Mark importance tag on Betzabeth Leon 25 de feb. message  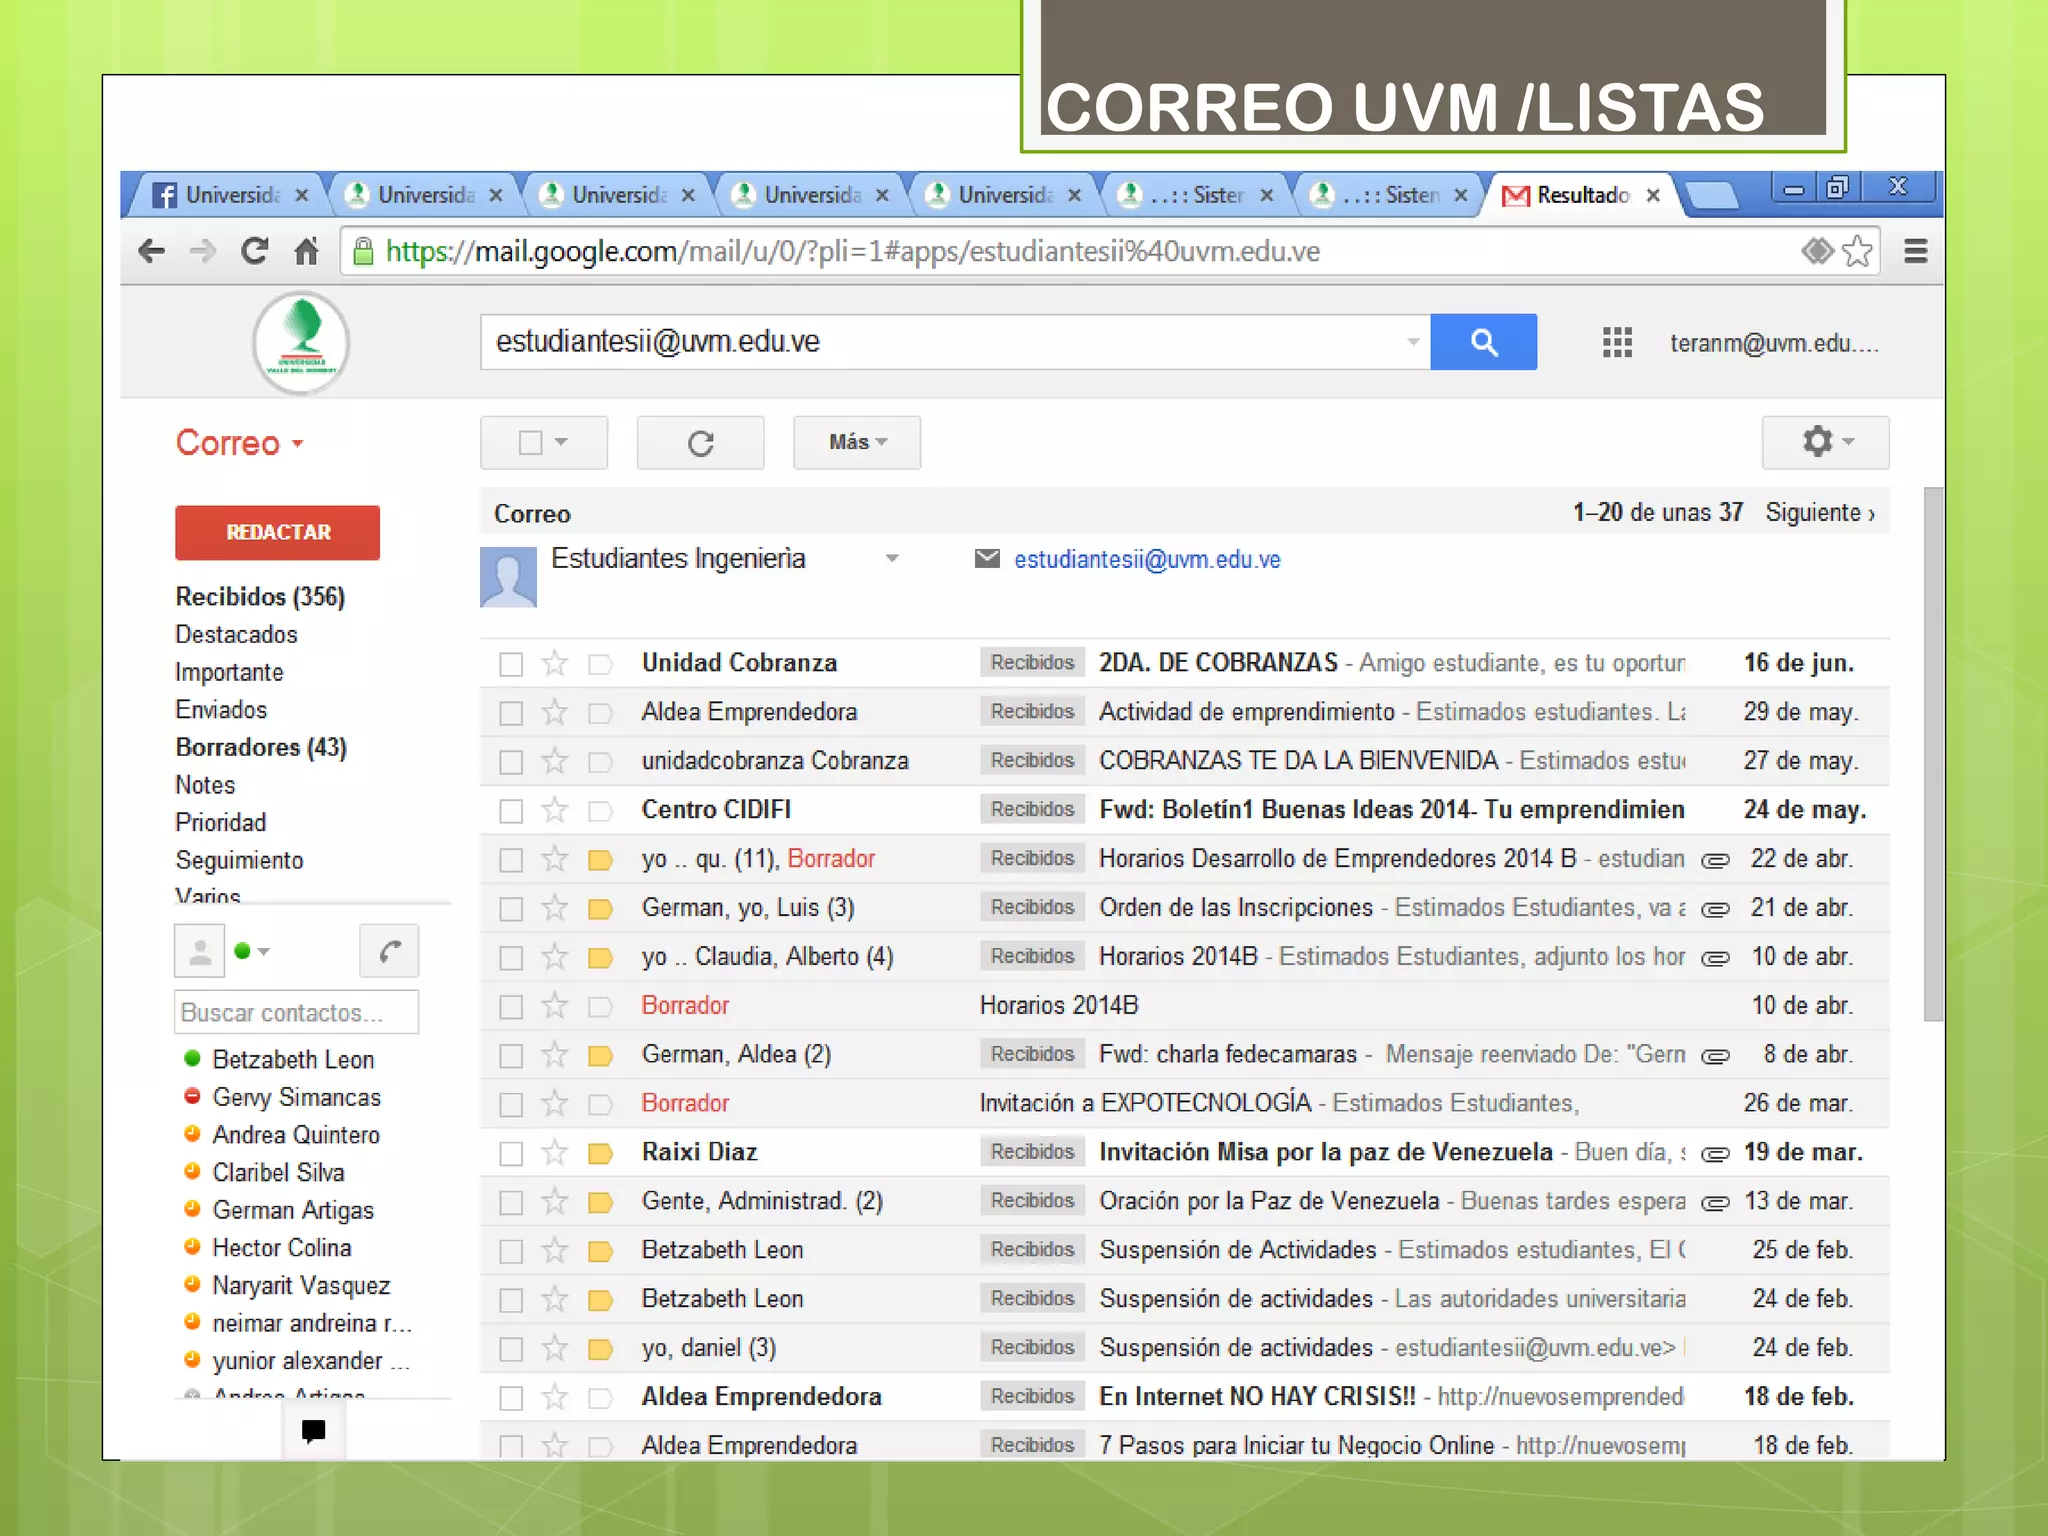coord(600,1251)
